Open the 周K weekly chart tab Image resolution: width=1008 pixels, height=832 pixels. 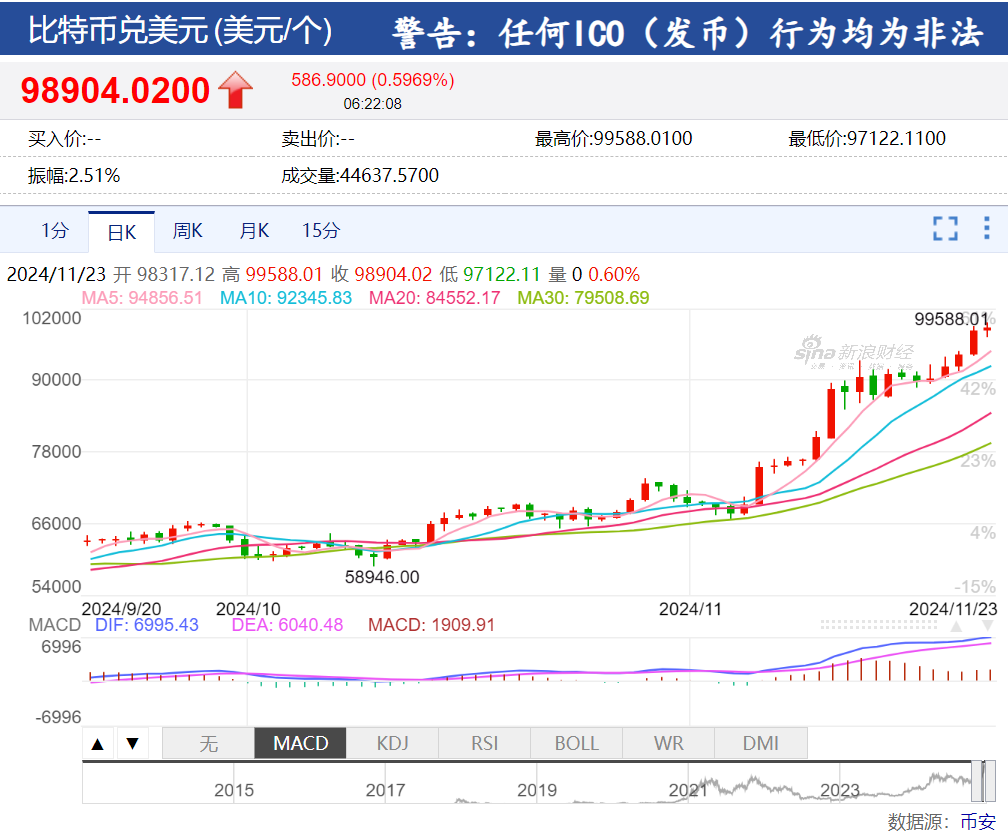(x=187, y=231)
